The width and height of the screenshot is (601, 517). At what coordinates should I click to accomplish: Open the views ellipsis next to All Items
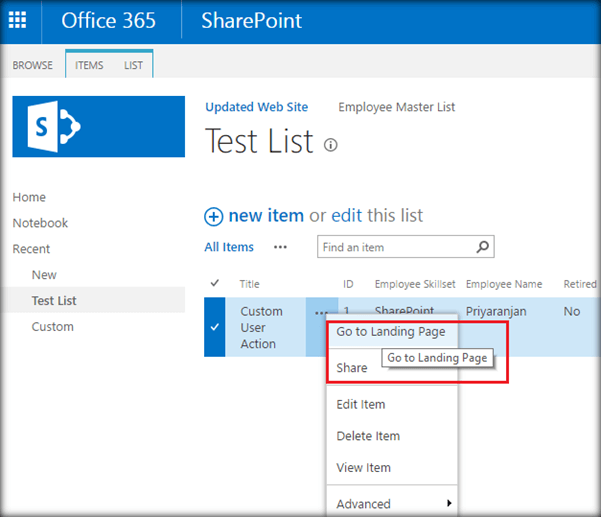click(x=281, y=247)
